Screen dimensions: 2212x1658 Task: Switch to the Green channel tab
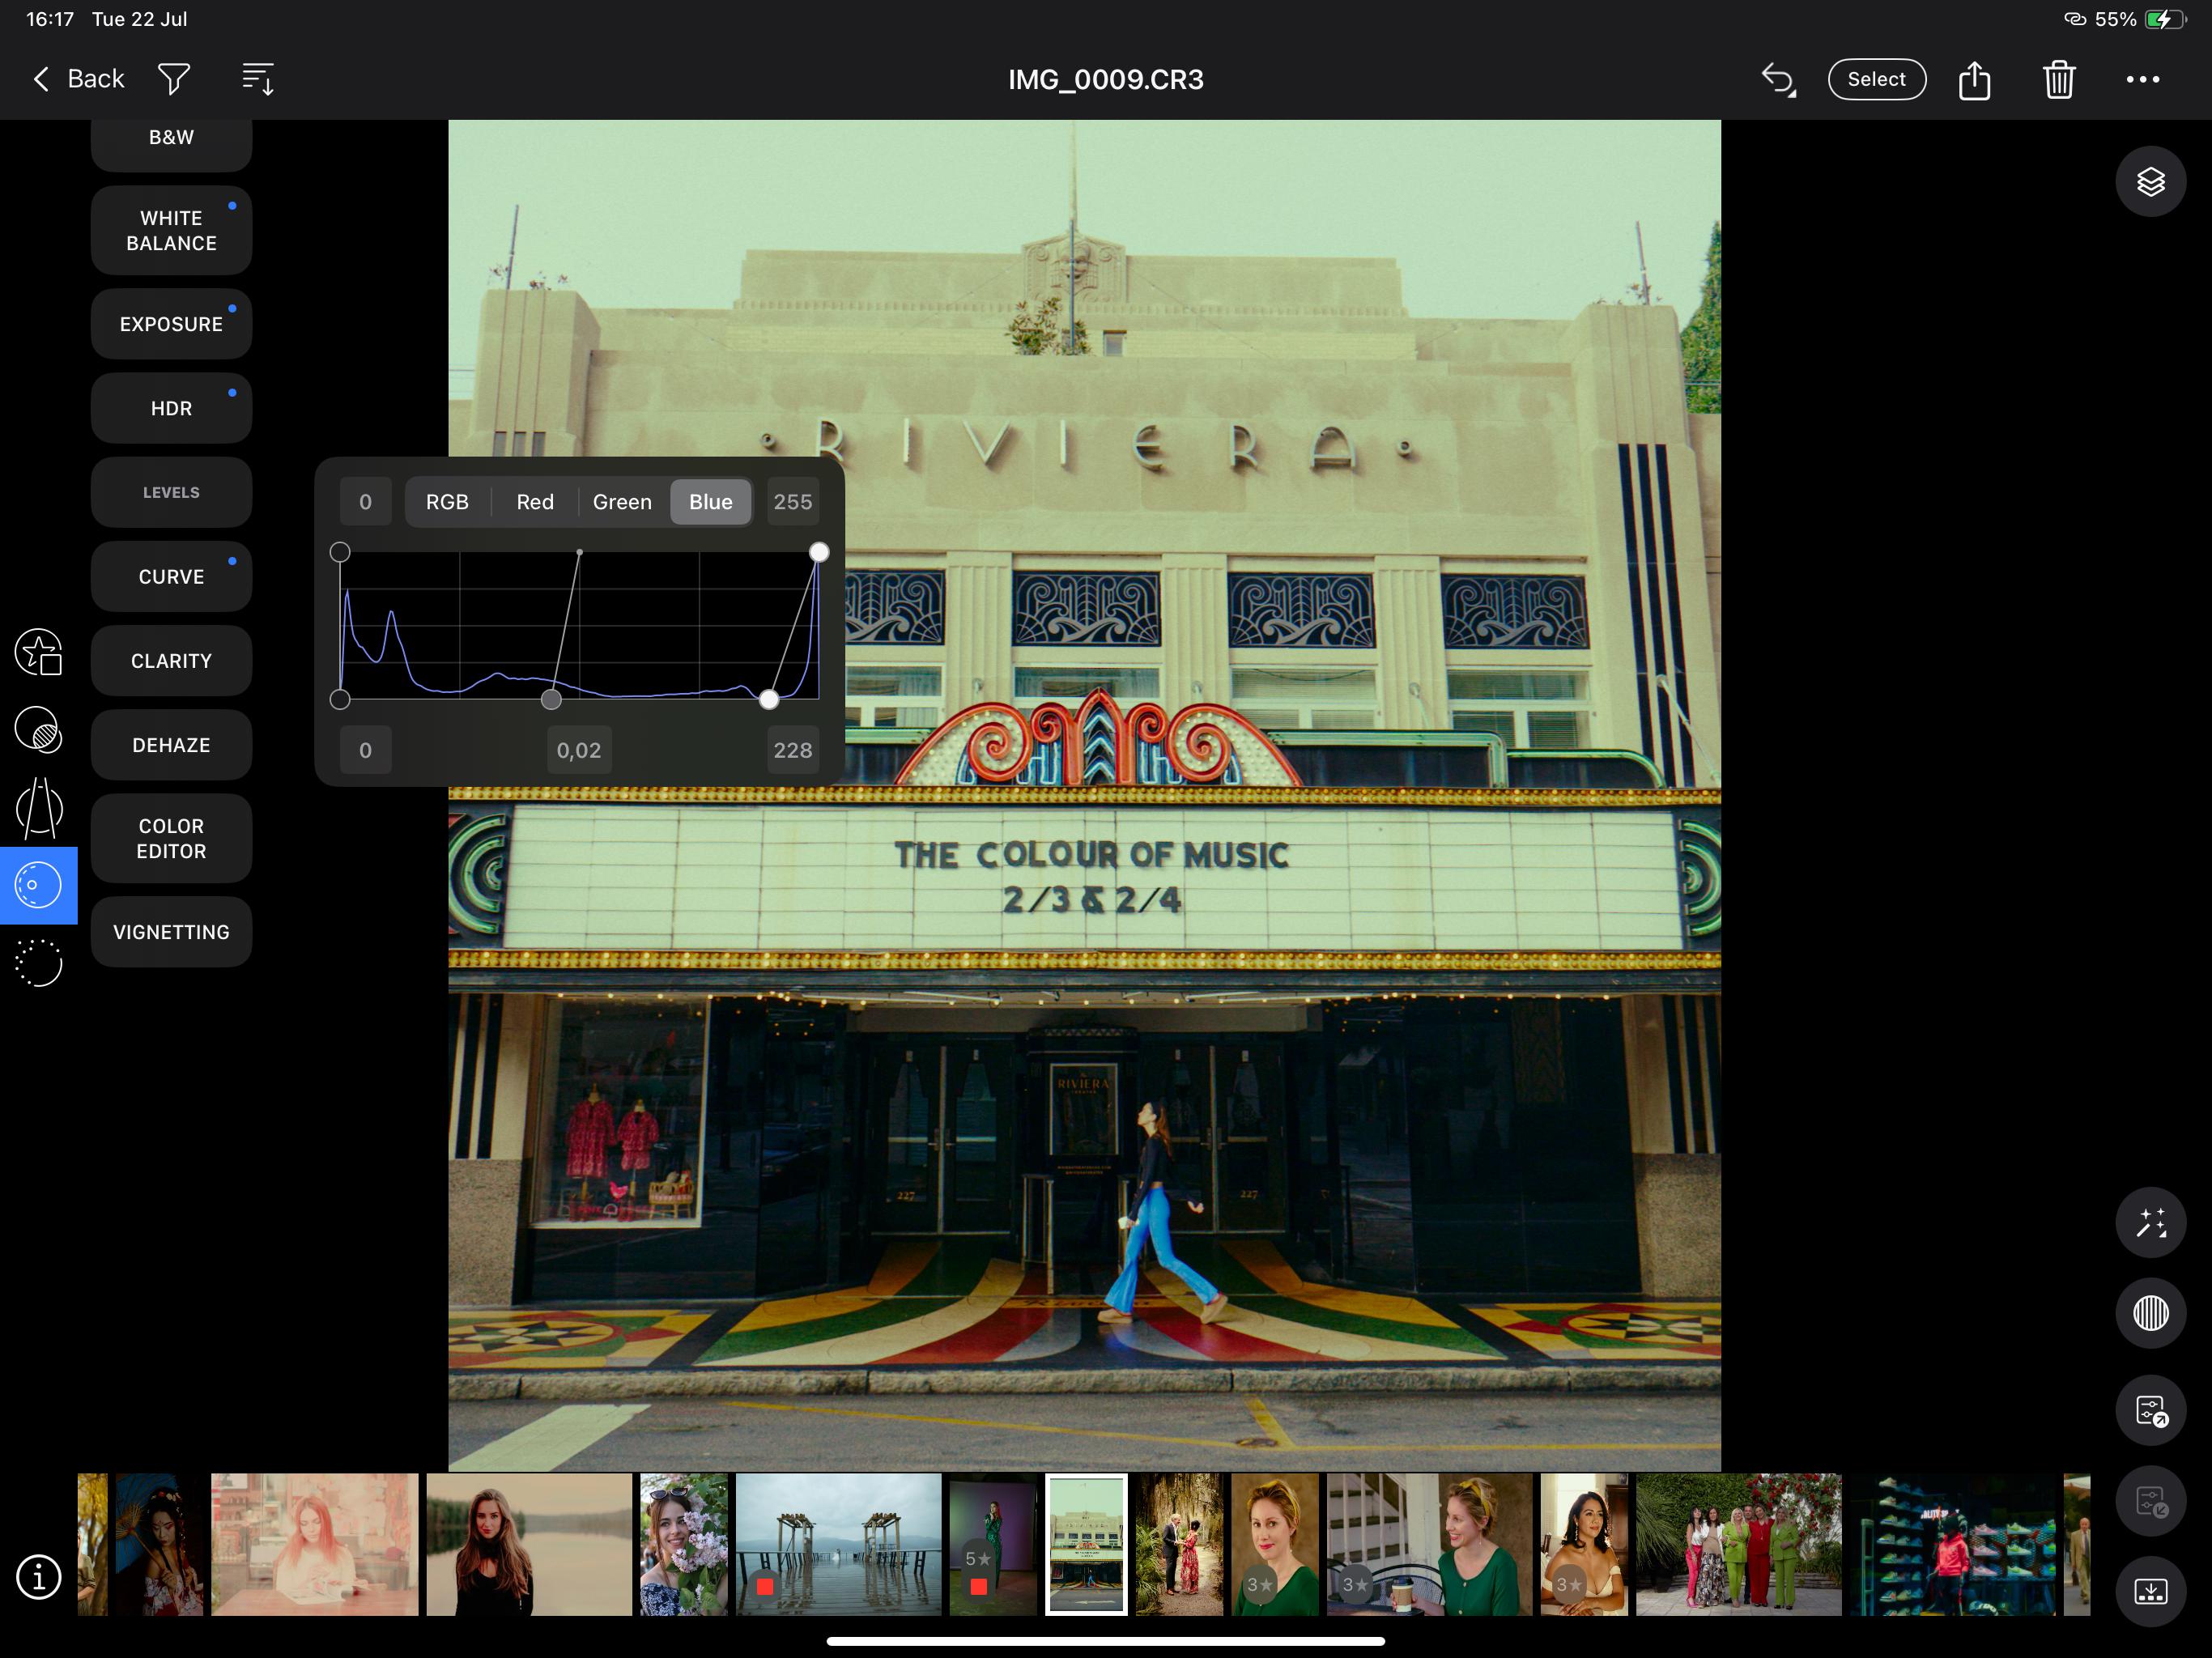pyautogui.click(x=622, y=502)
